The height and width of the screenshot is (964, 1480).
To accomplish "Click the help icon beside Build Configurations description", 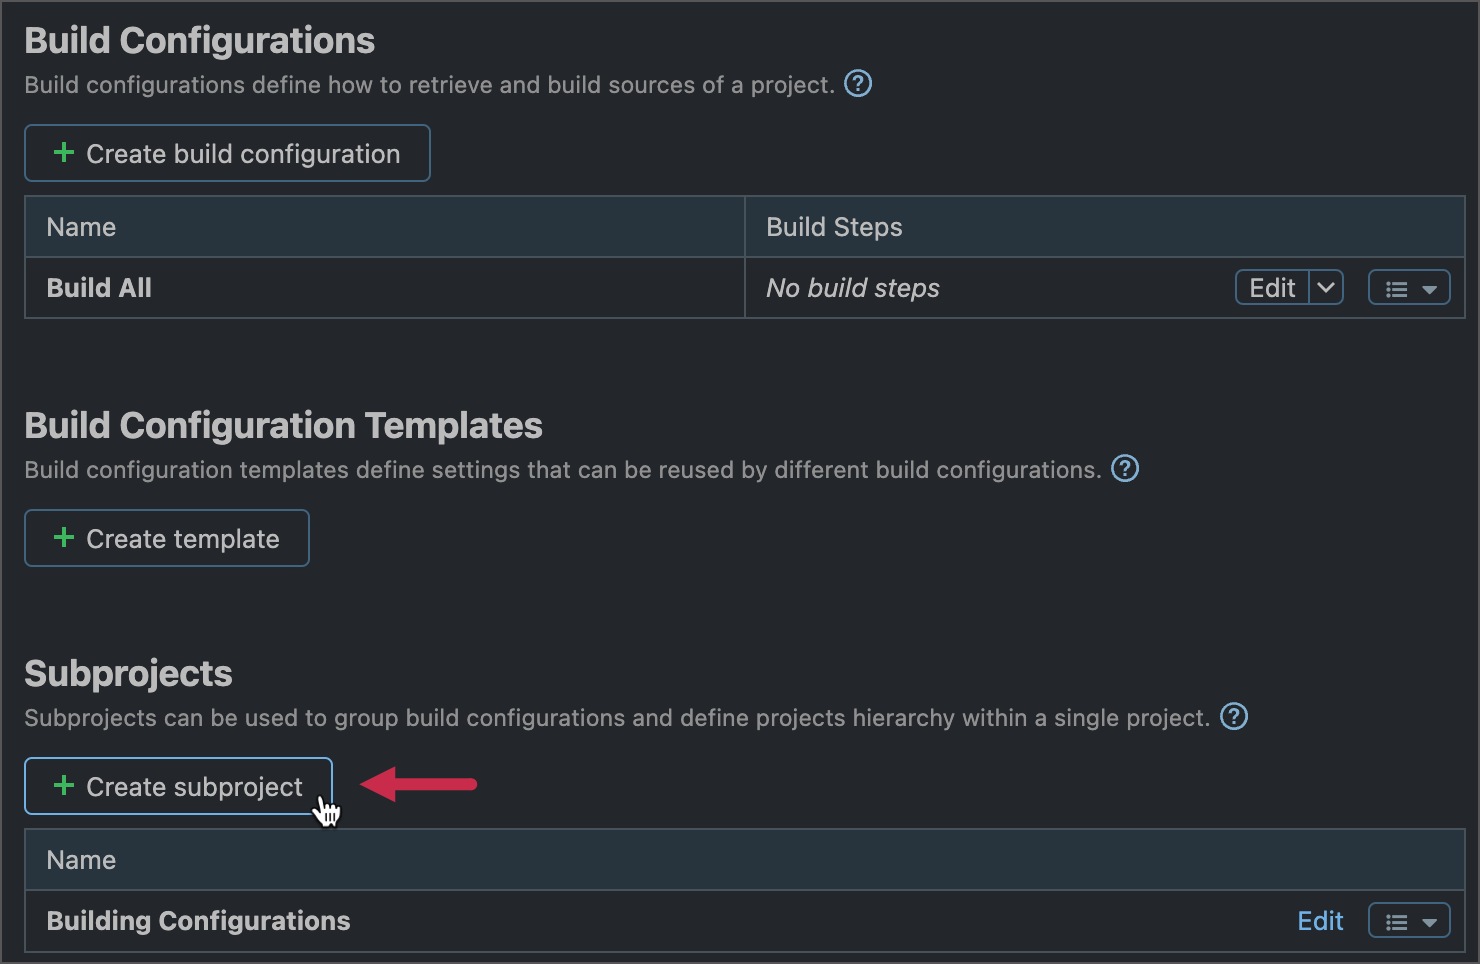I will point(858,84).
